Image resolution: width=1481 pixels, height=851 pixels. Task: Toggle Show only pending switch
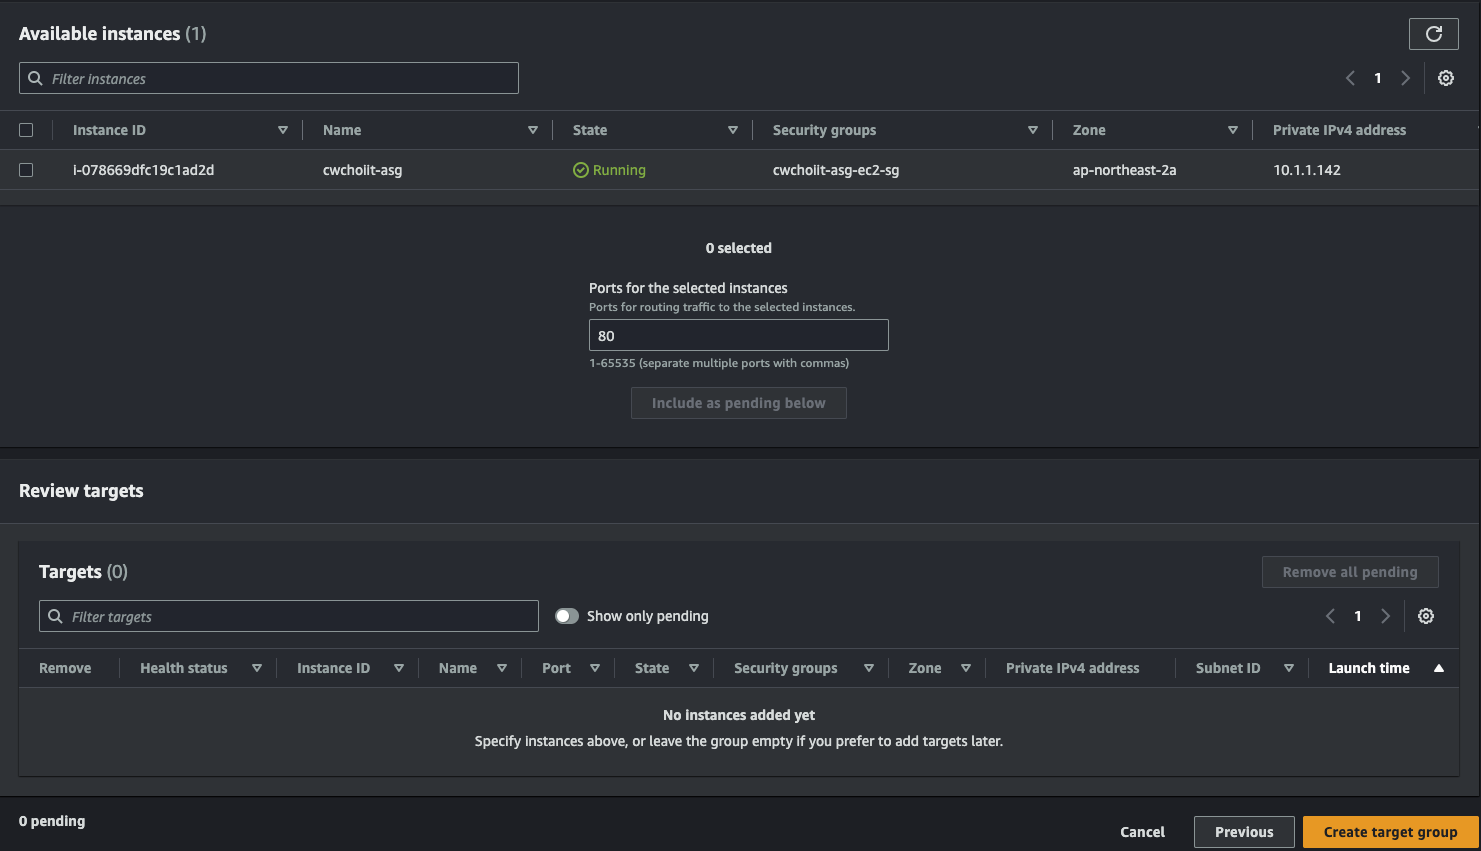click(567, 616)
